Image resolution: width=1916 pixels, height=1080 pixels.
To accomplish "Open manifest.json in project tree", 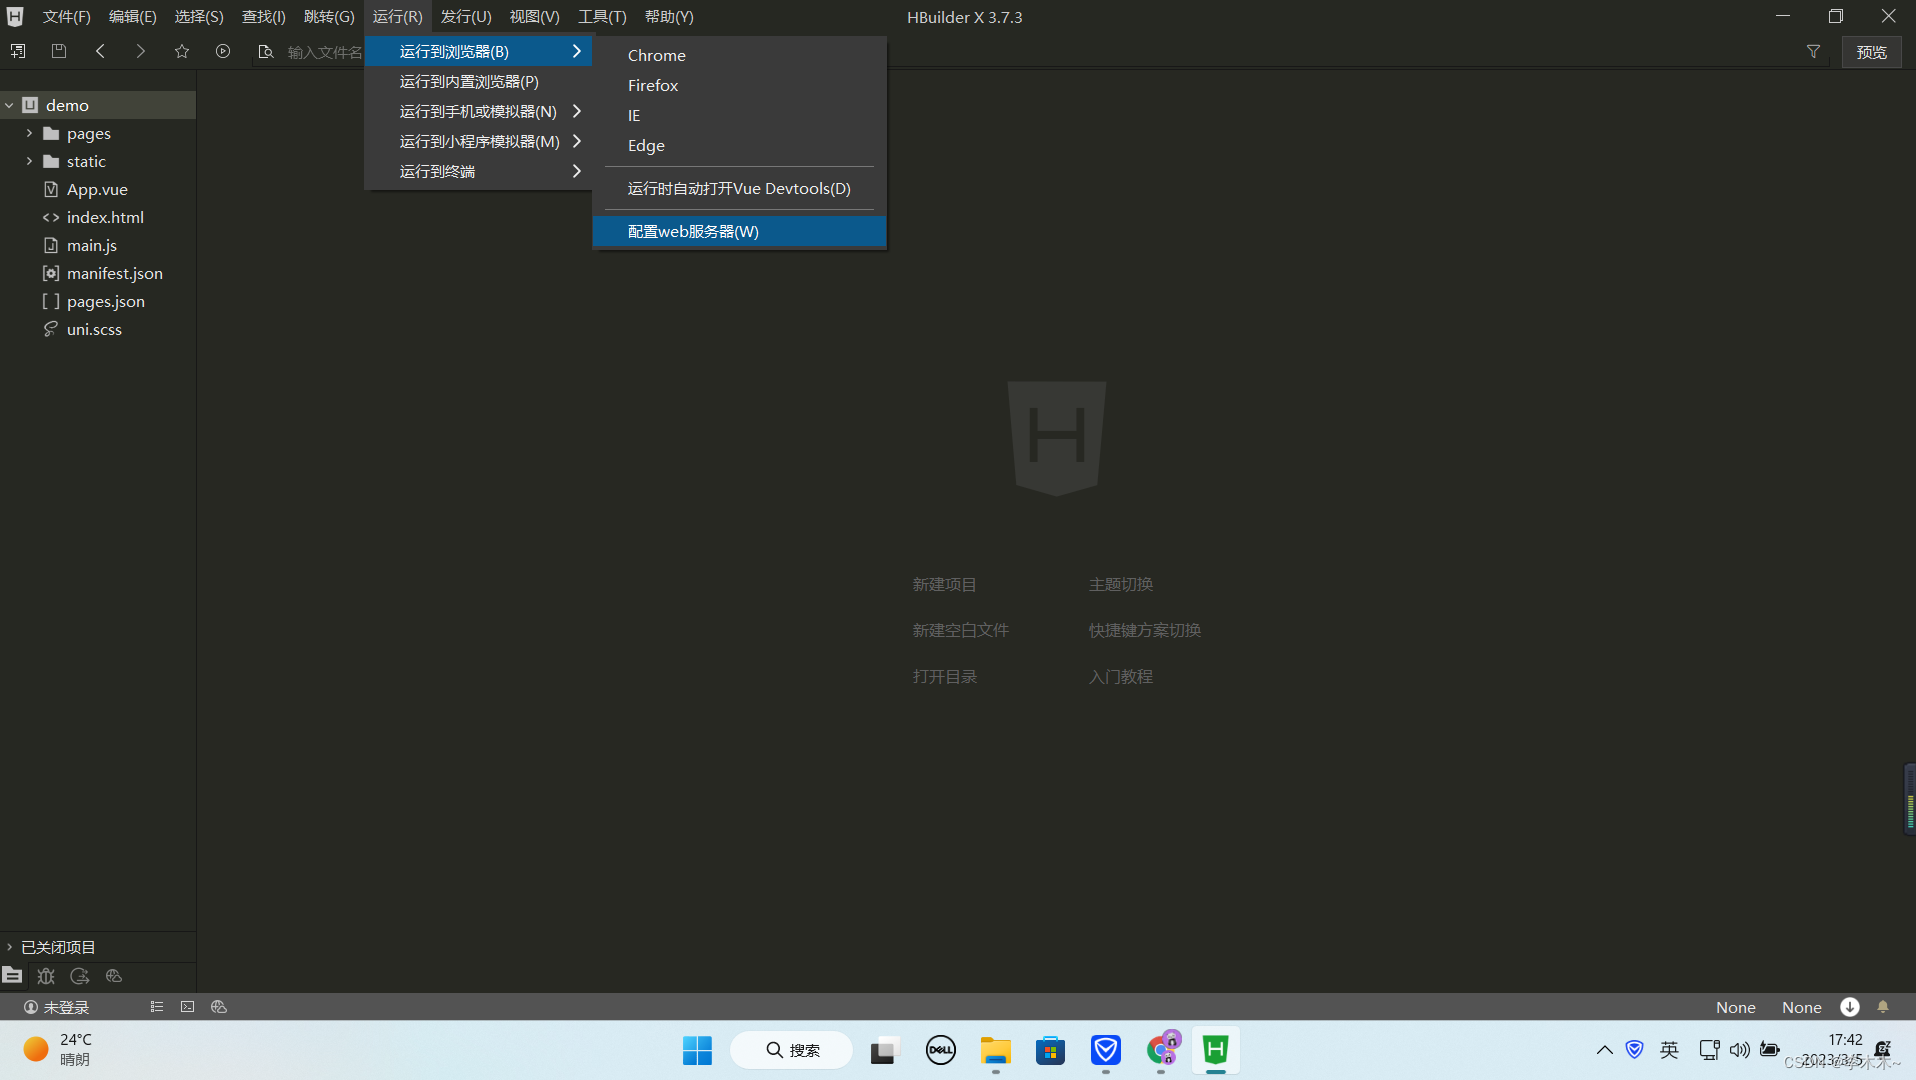I will point(114,273).
